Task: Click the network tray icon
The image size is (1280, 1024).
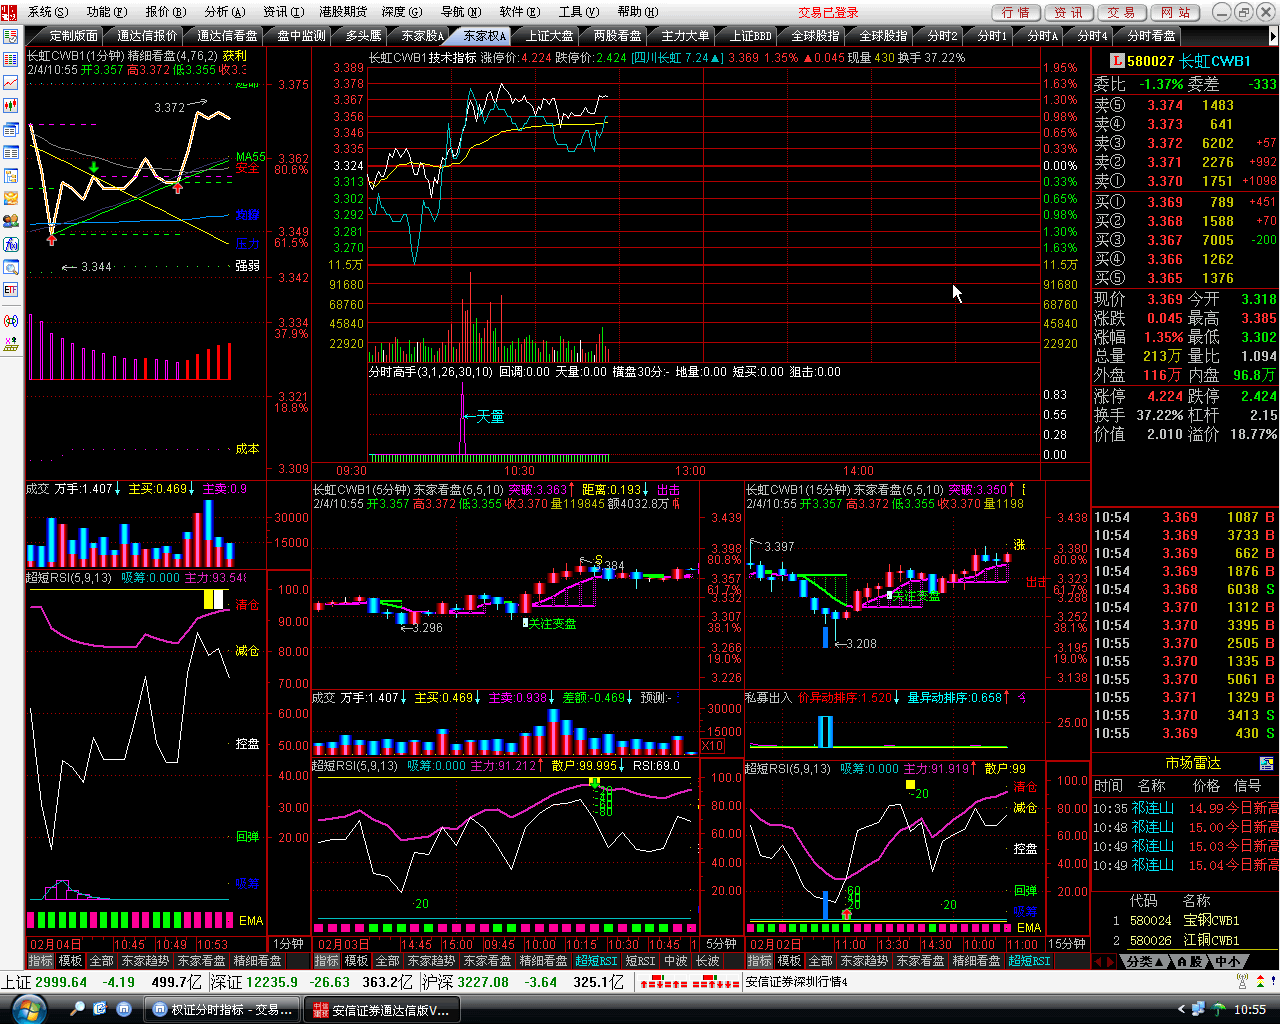Action: (x=1198, y=1009)
